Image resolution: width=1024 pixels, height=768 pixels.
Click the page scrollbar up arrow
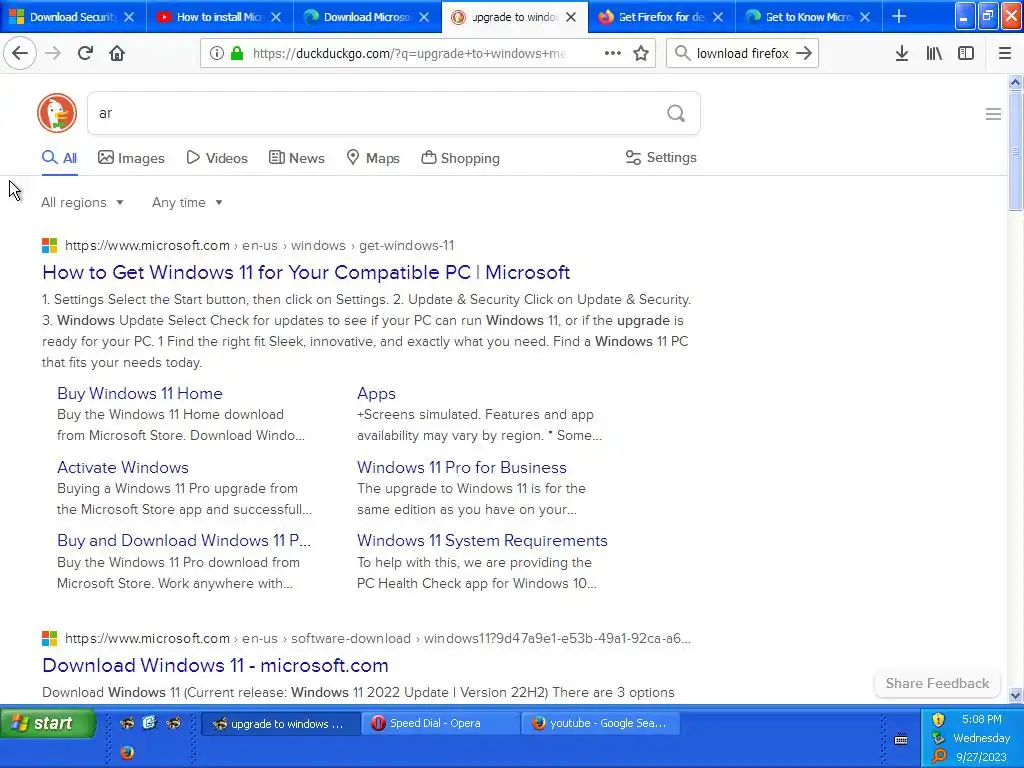pyautogui.click(x=1015, y=82)
